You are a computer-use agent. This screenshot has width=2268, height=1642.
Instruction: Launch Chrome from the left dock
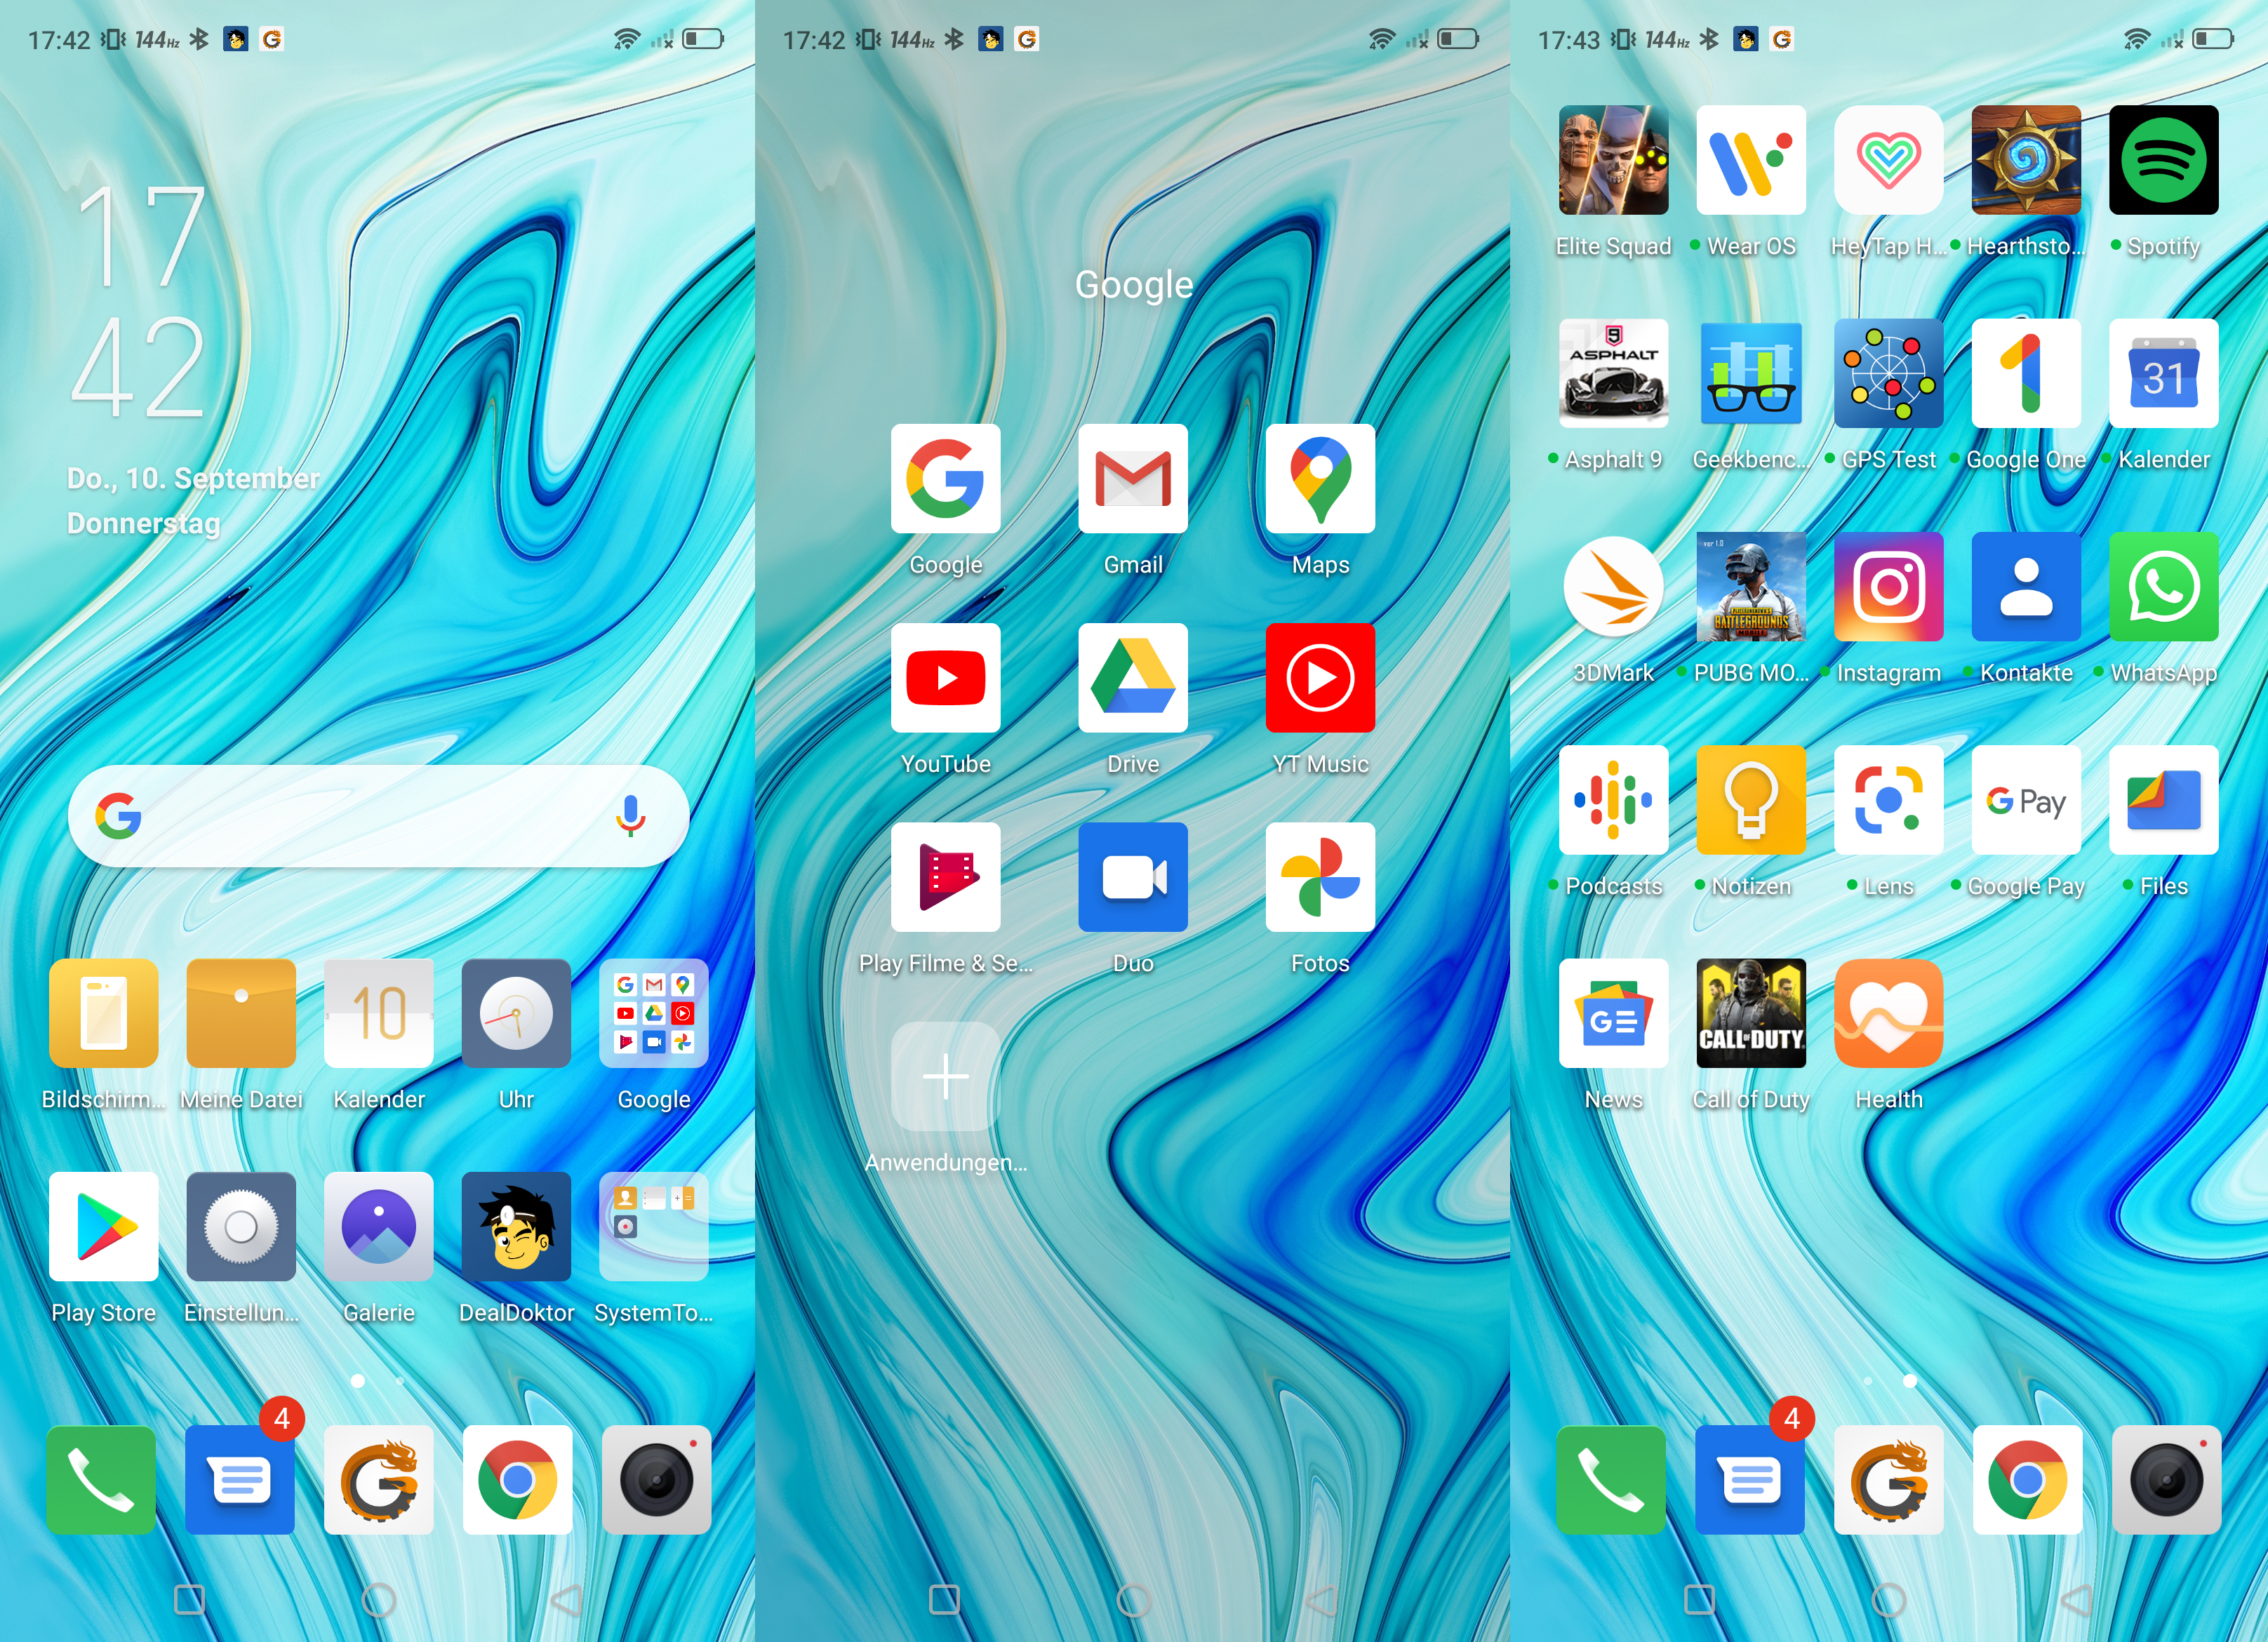point(517,1480)
